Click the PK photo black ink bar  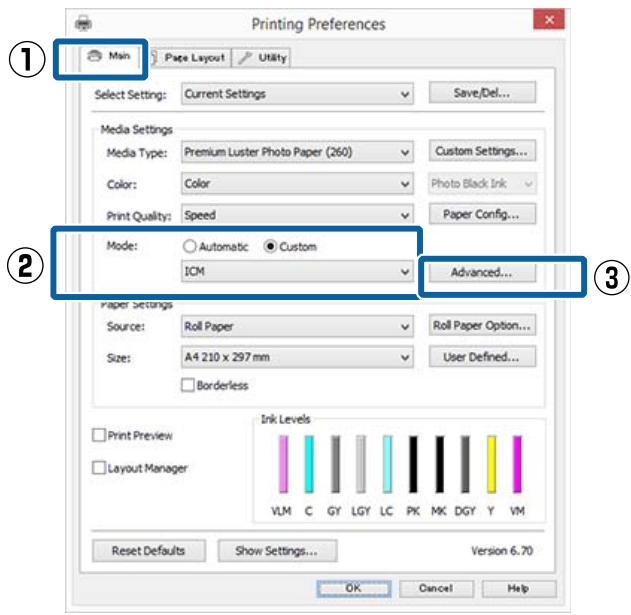tap(413, 464)
